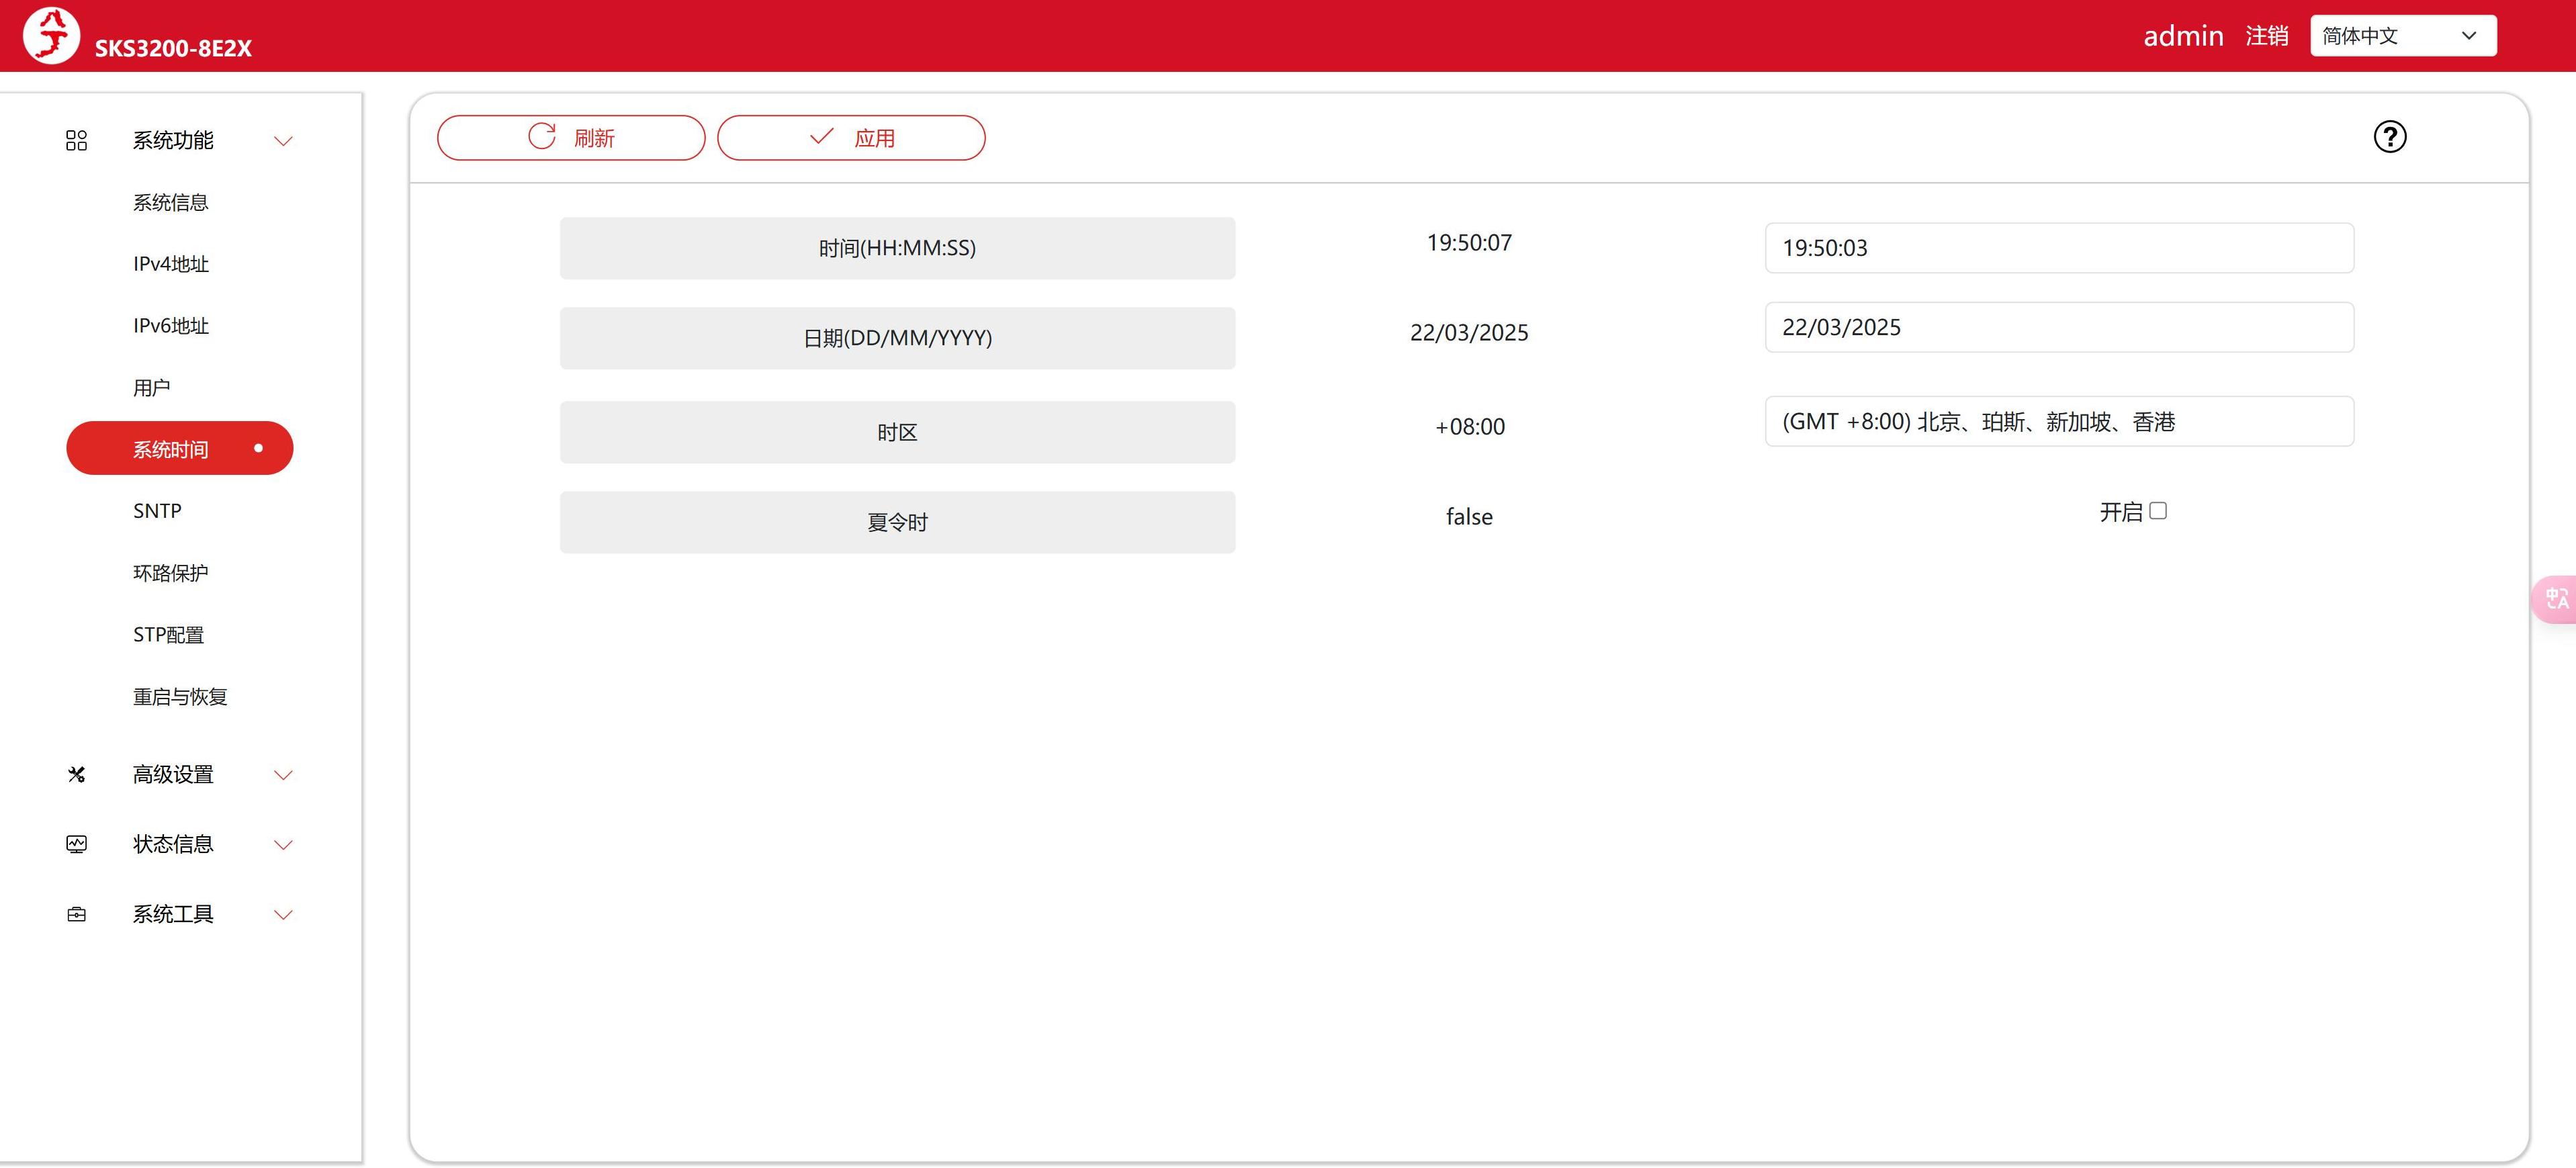Expand the 高级设置 chevron
This screenshot has width=2576, height=1168.
(x=283, y=775)
